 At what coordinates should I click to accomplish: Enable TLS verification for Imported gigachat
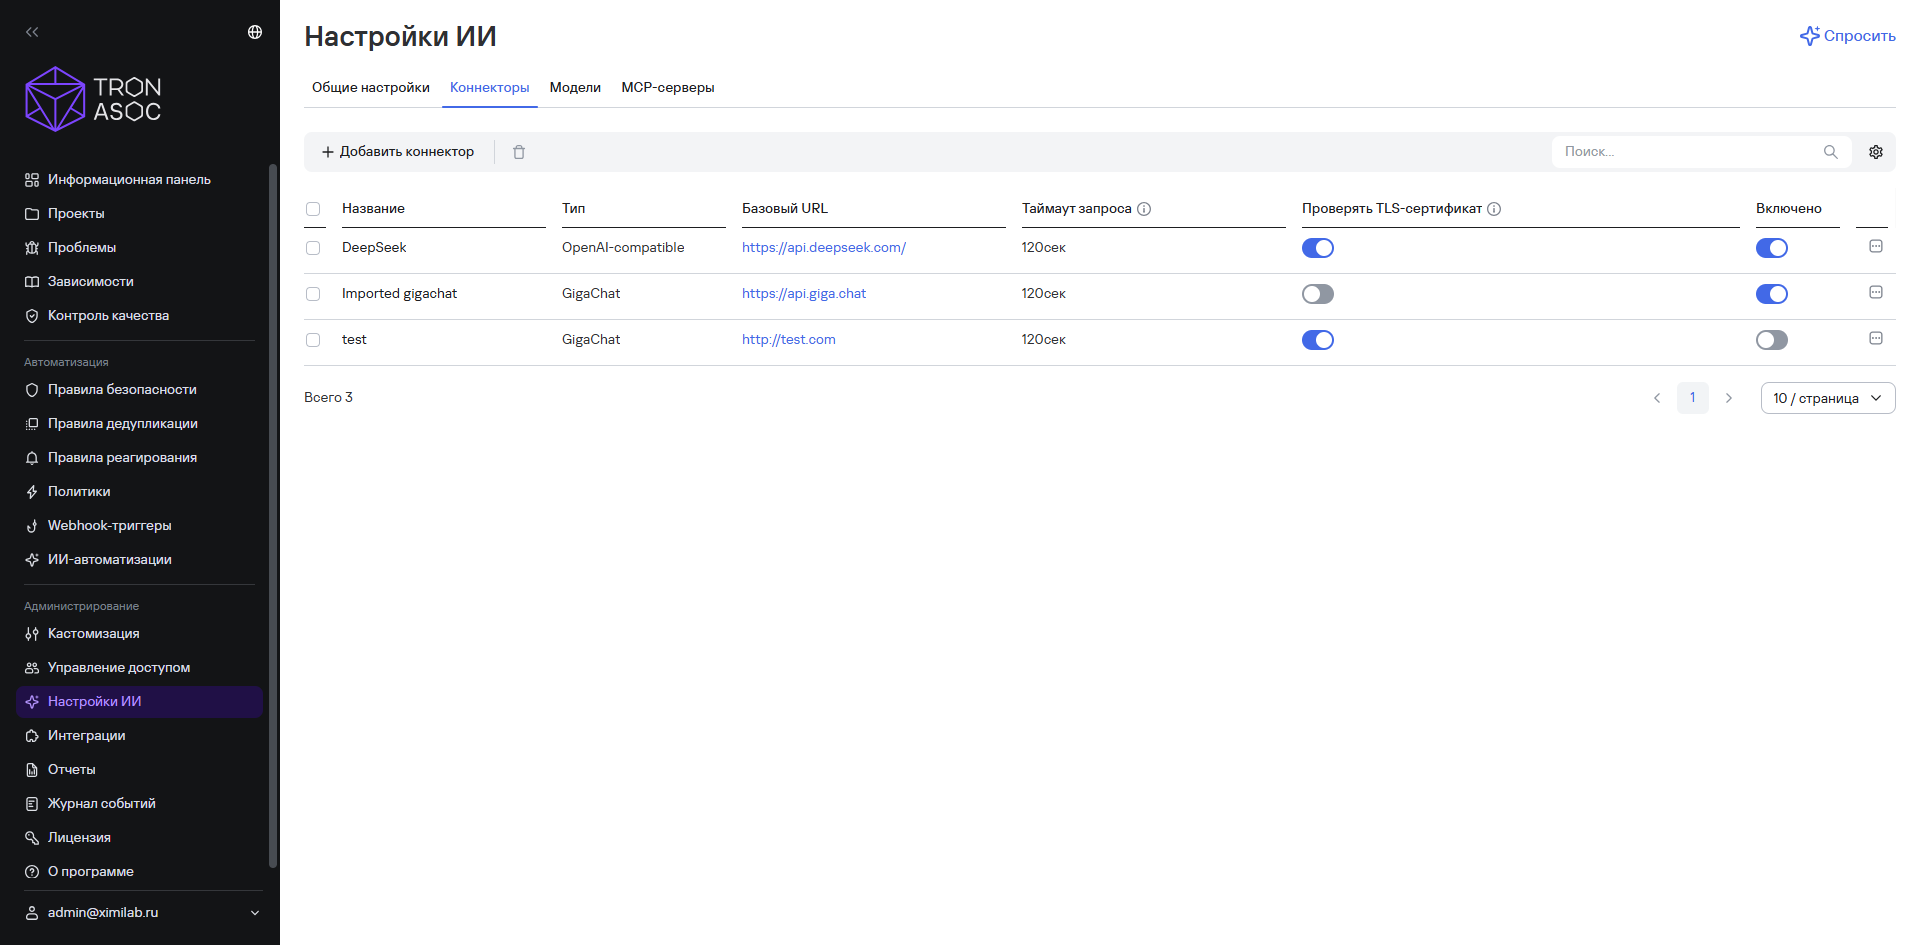(1318, 294)
